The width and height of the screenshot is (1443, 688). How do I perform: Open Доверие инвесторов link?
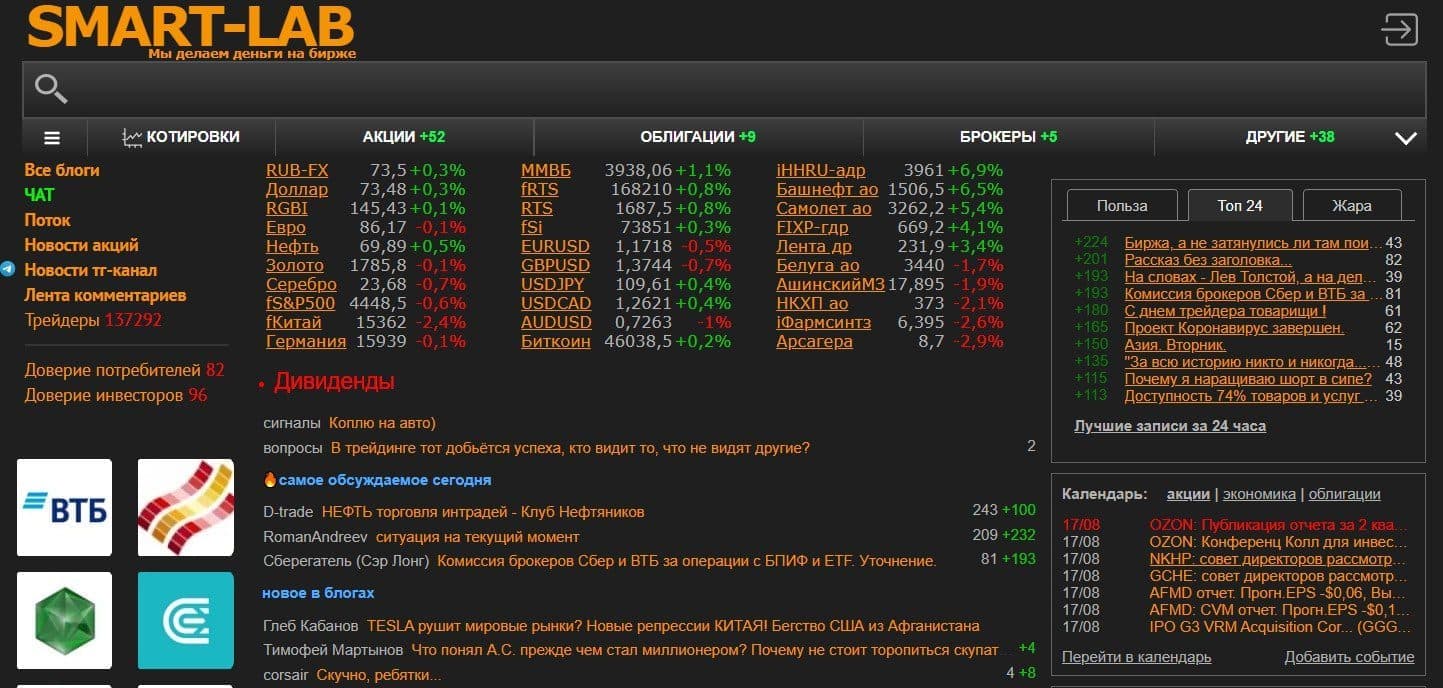[116, 395]
